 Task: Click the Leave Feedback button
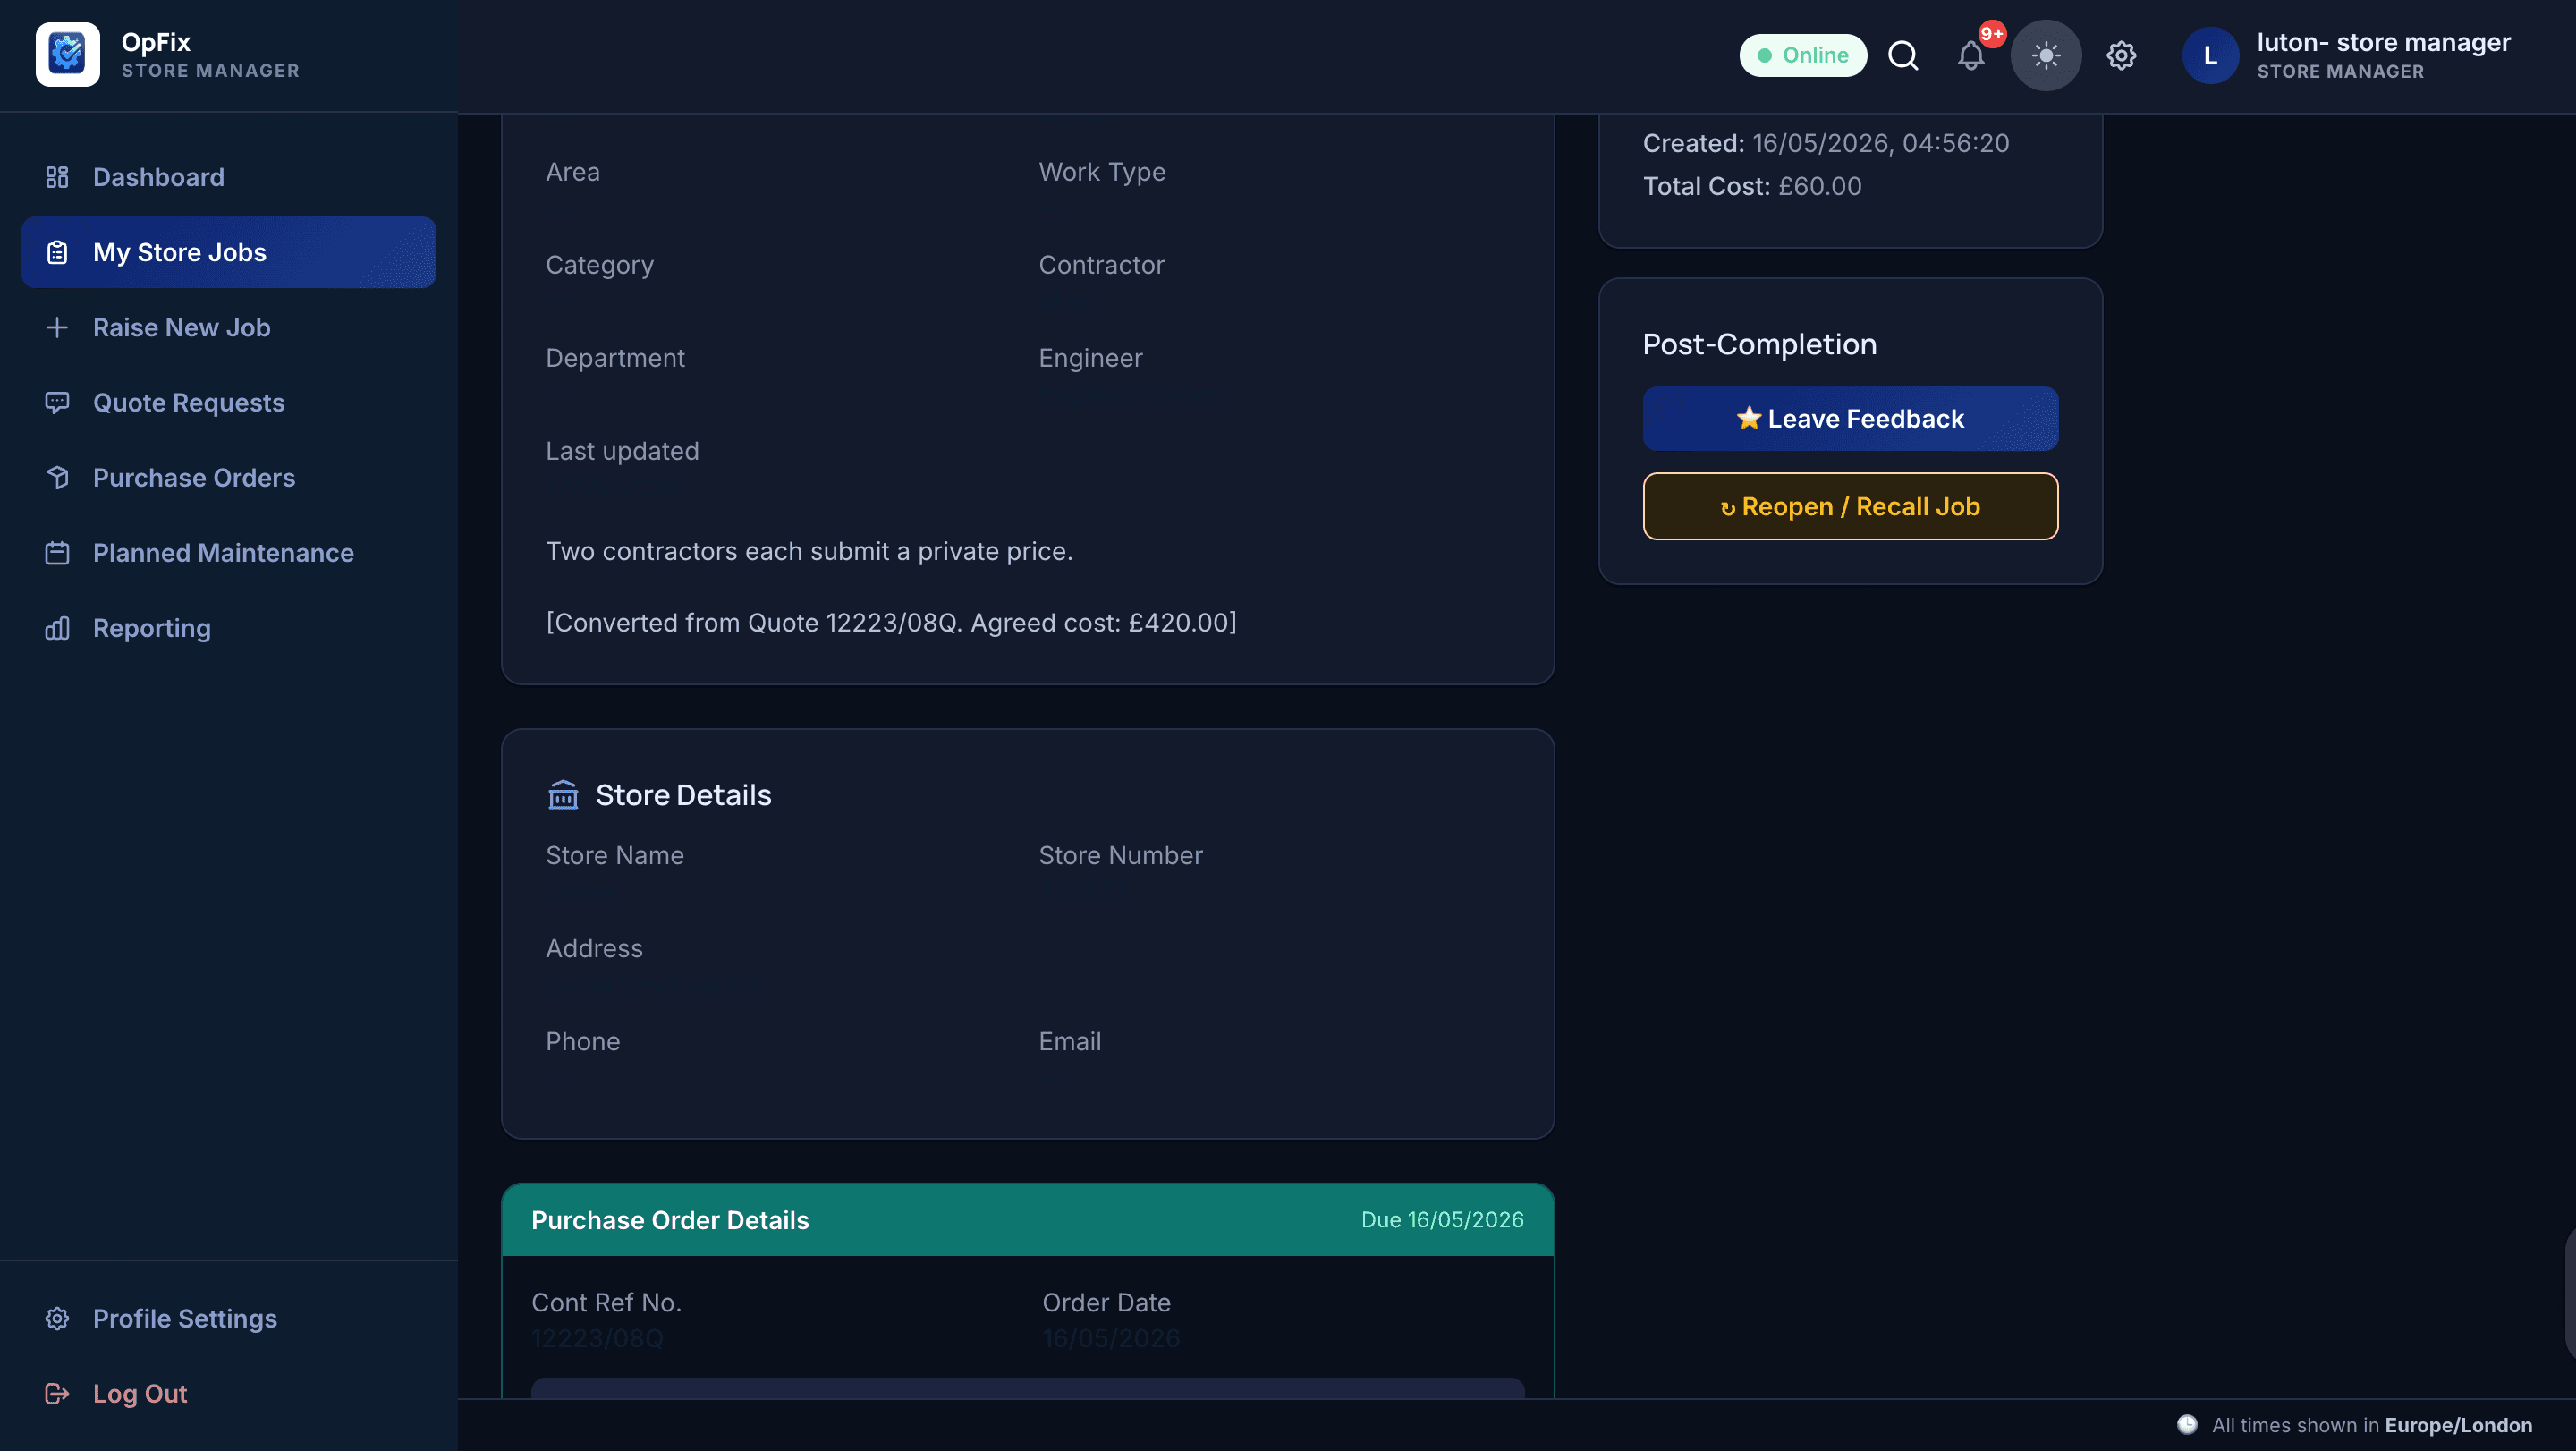click(x=1850, y=418)
